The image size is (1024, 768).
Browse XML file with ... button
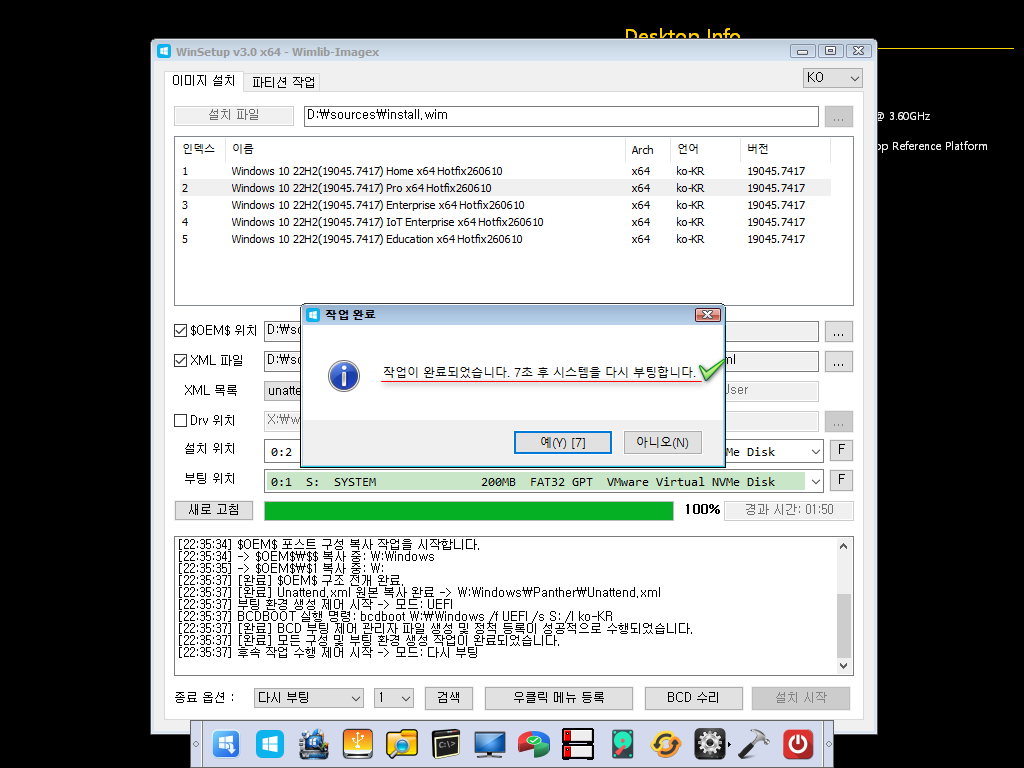839,362
